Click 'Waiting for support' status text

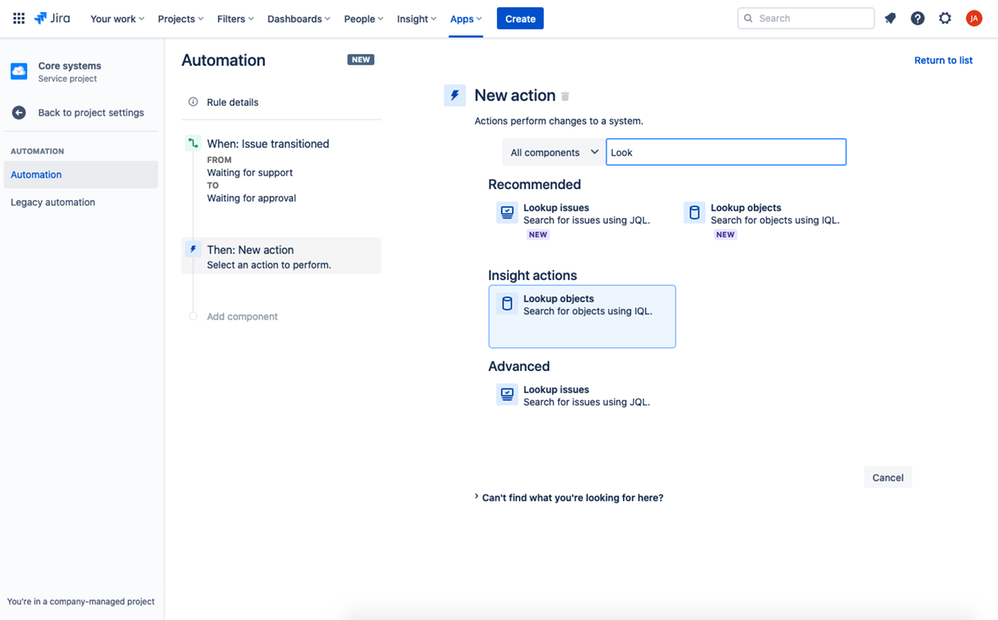click(x=250, y=173)
